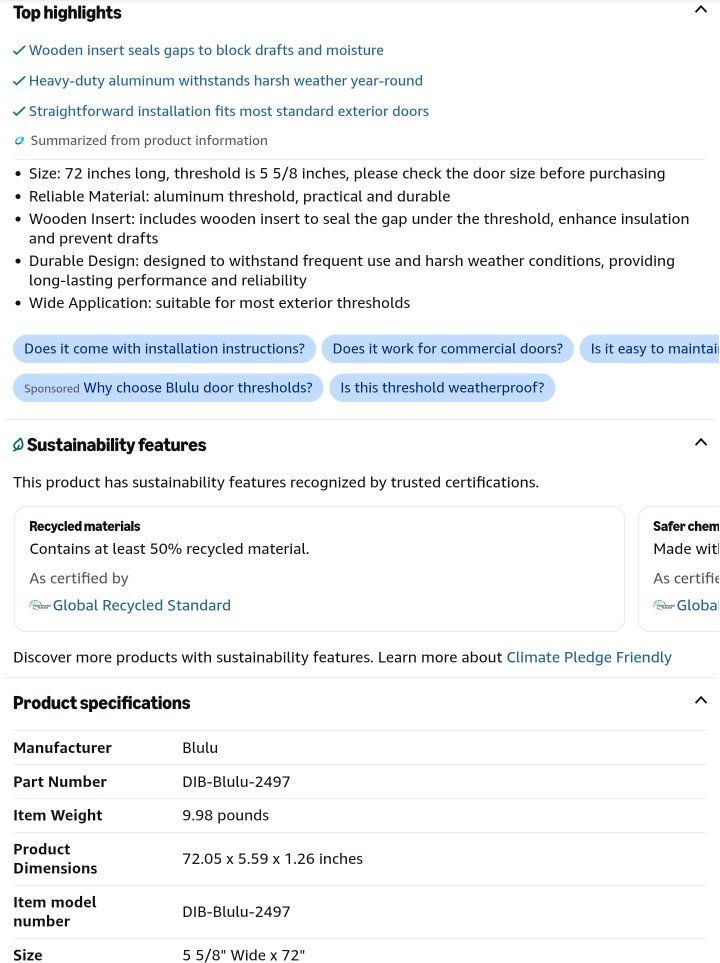Image resolution: width=720 pixels, height=963 pixels.
Task: Ask 'Is this threshold weatherproof?'
Action: [x=442, y=388]
